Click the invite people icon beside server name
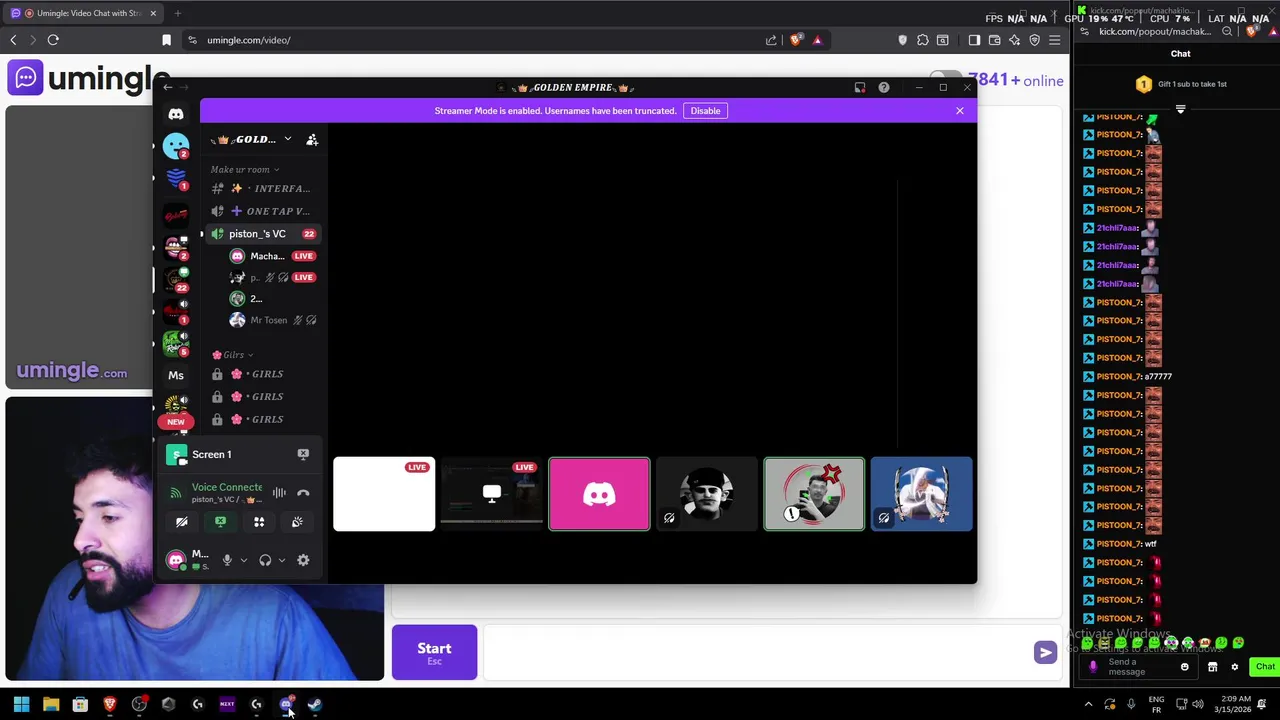The height and width of the screenshot is (720, 1280). 312,140
